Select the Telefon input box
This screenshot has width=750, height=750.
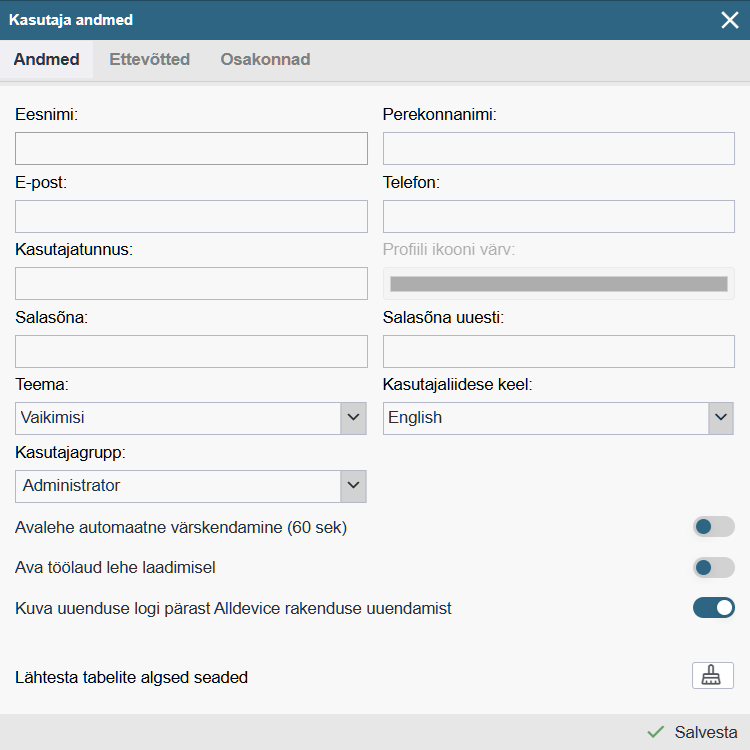click(x=558, y=216)
